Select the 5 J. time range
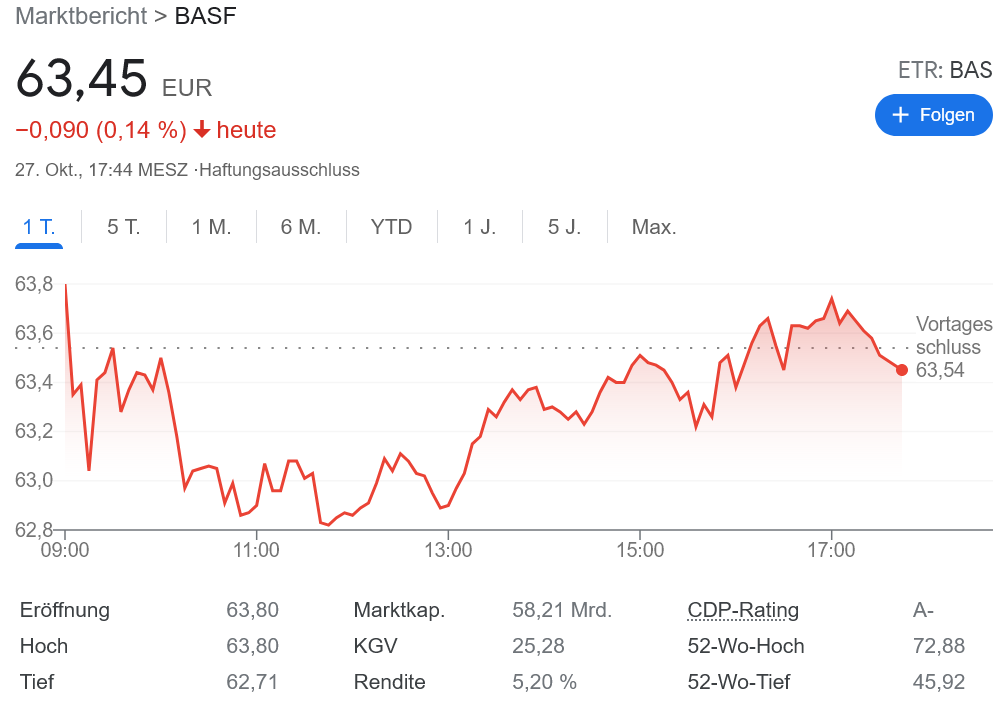Image resolution: width=993 pixels, height=710 pixels. click(563, 227)
